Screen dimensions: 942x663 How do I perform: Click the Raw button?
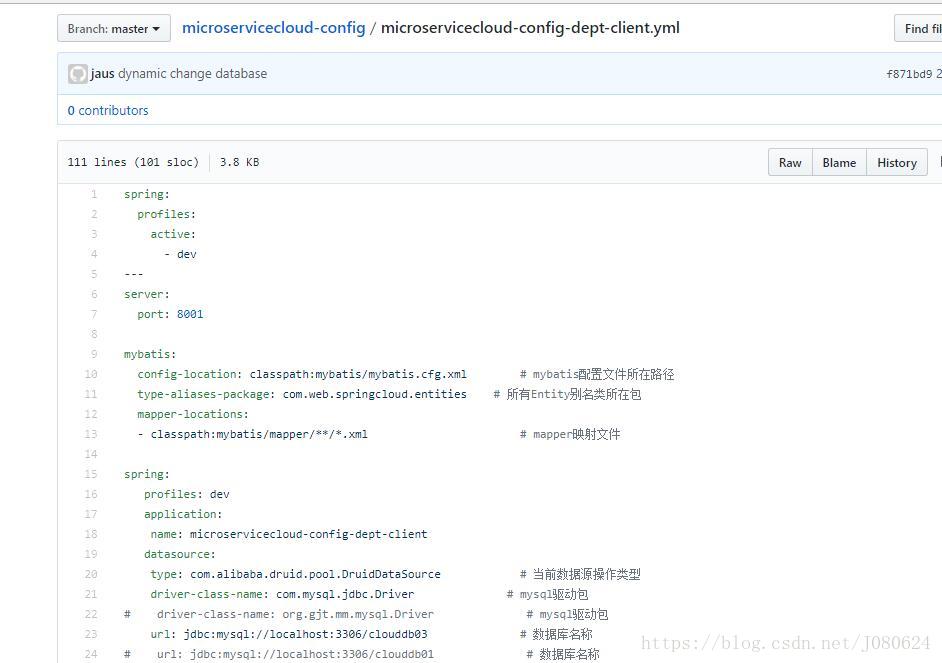[790, 163]
